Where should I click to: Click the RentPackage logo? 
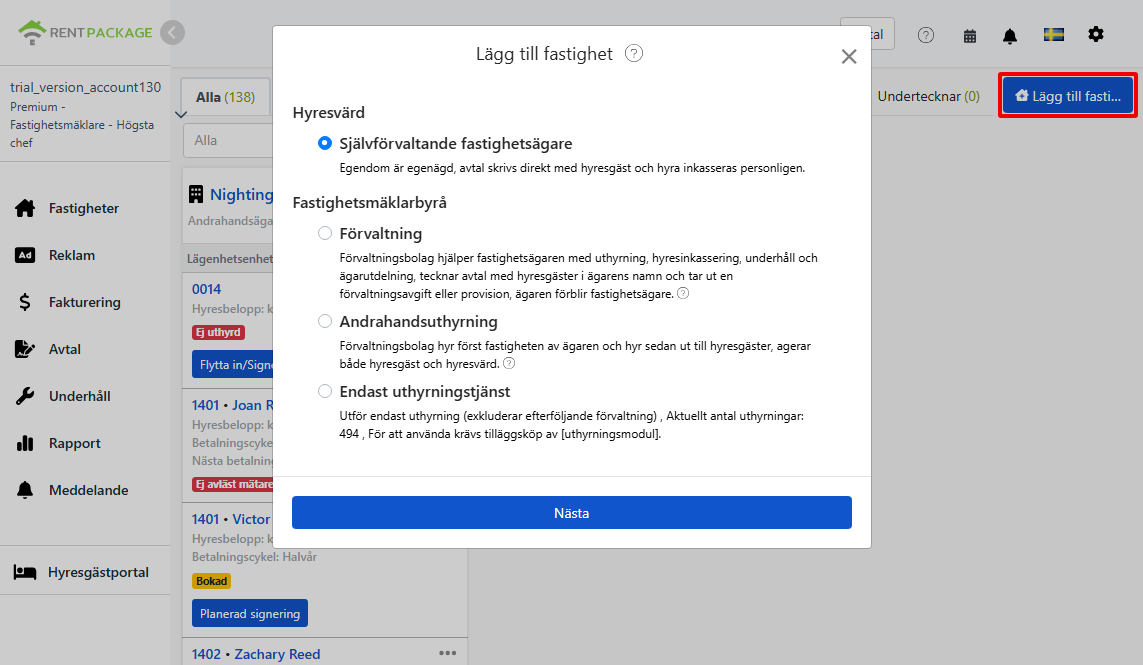pos(85,33)
